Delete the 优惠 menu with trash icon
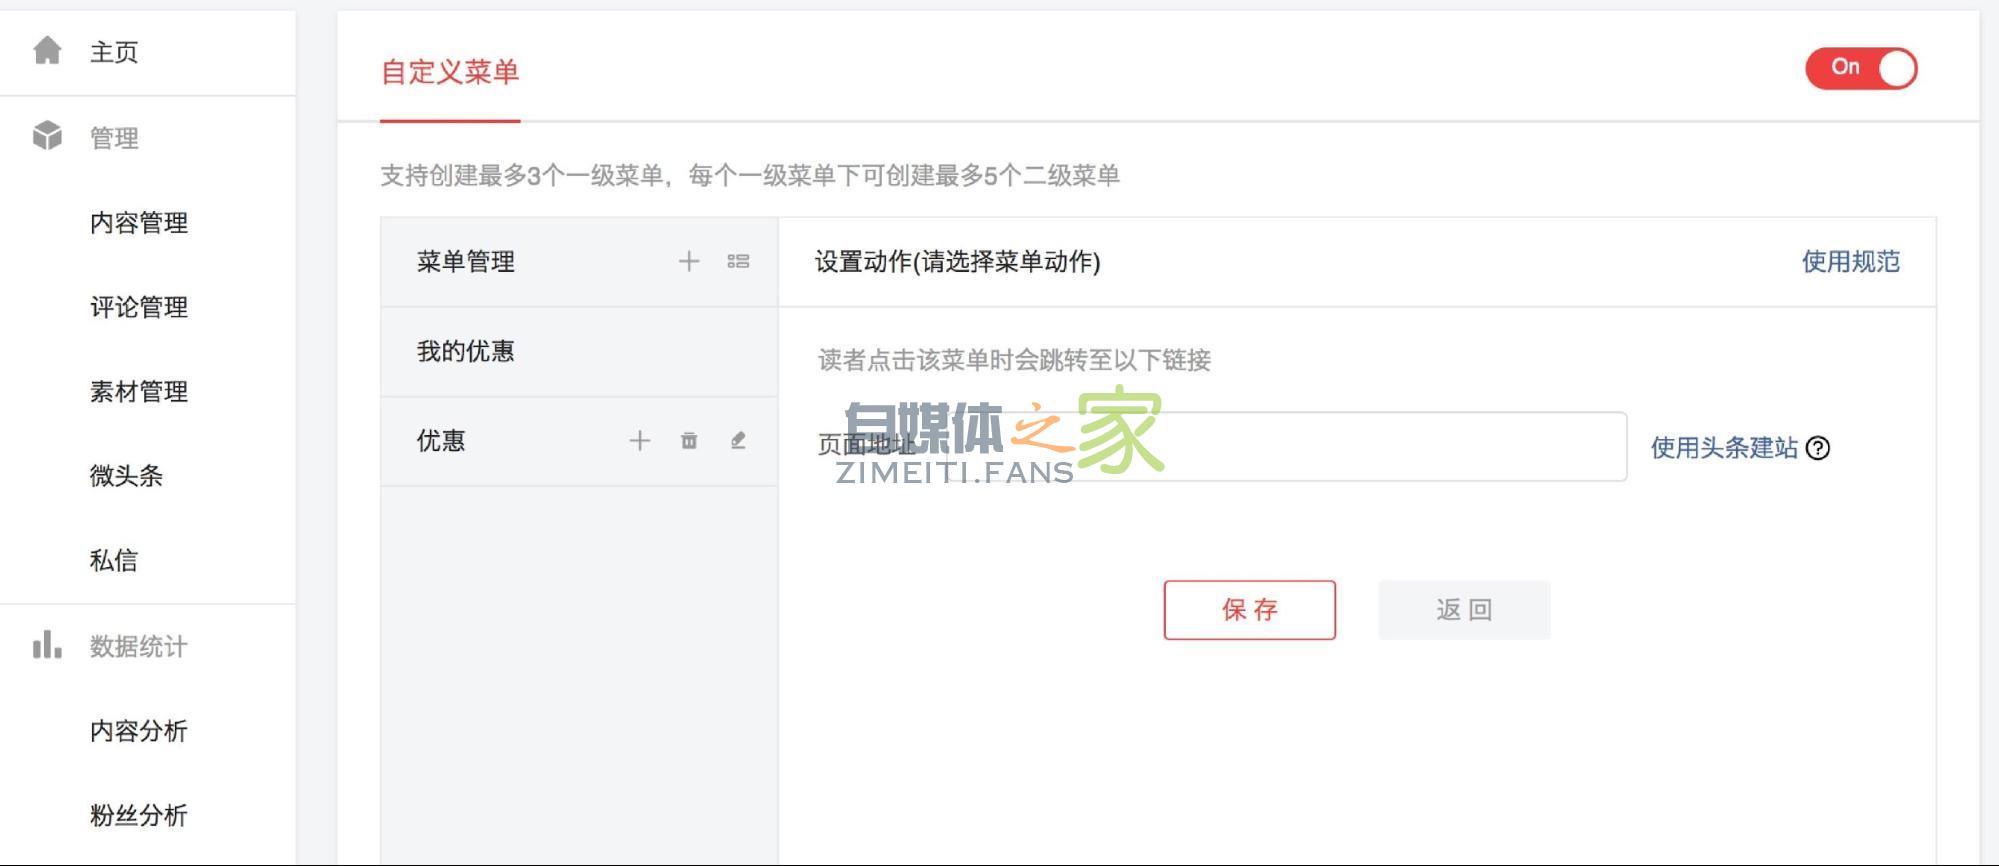Screen dimensions: 1999x866 tap(689, 441)
